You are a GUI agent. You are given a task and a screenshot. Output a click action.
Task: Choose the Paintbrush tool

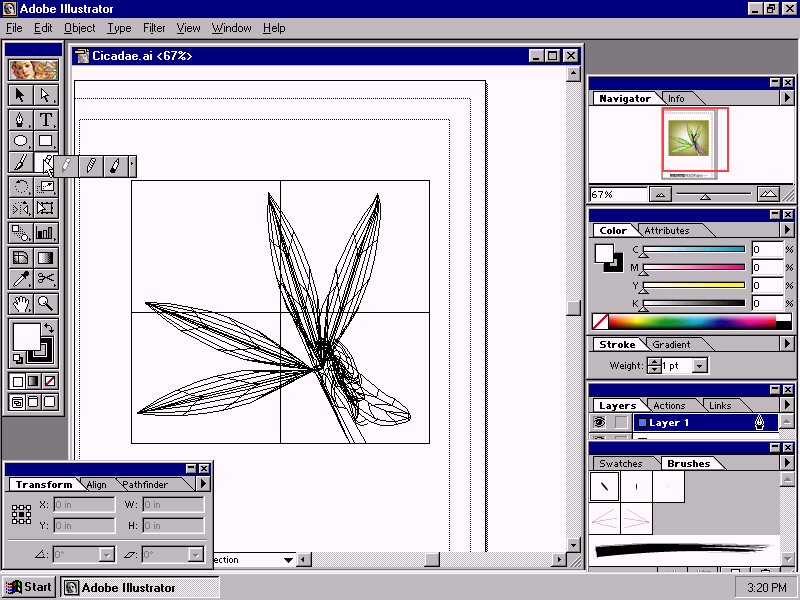(21, 163)
